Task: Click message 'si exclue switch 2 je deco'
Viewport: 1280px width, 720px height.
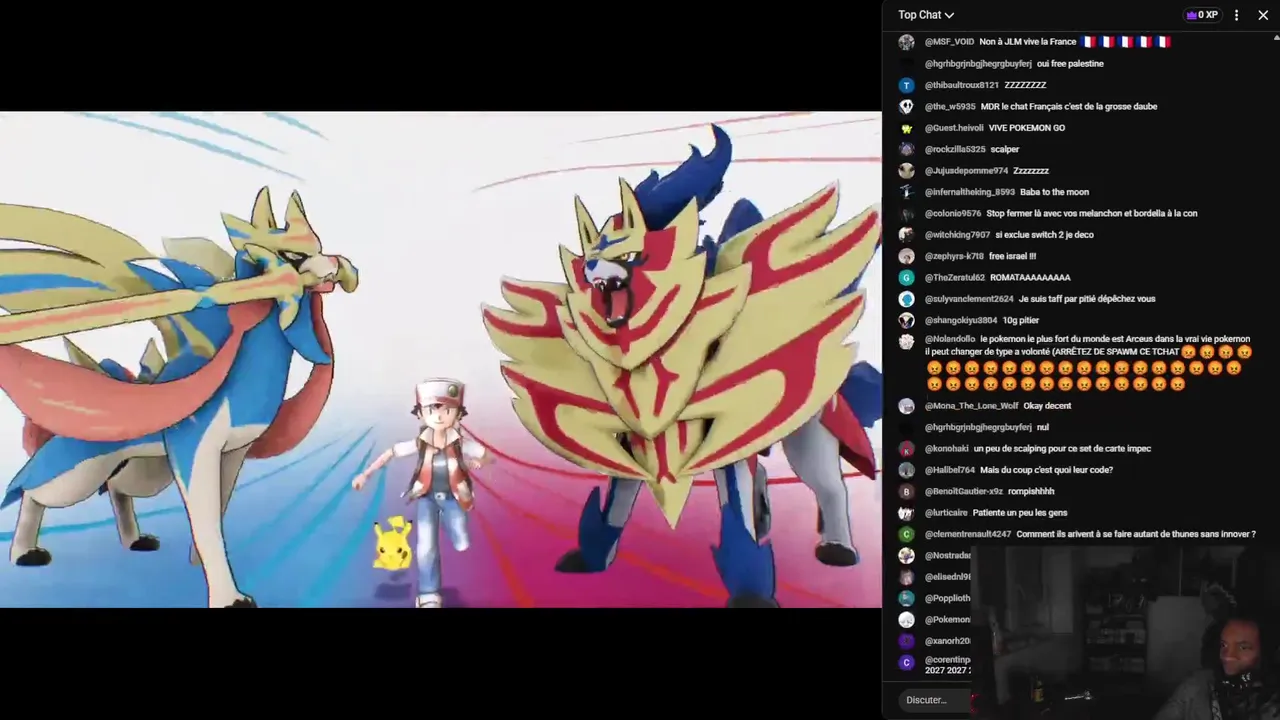Action: click(x=1044, y=235)
